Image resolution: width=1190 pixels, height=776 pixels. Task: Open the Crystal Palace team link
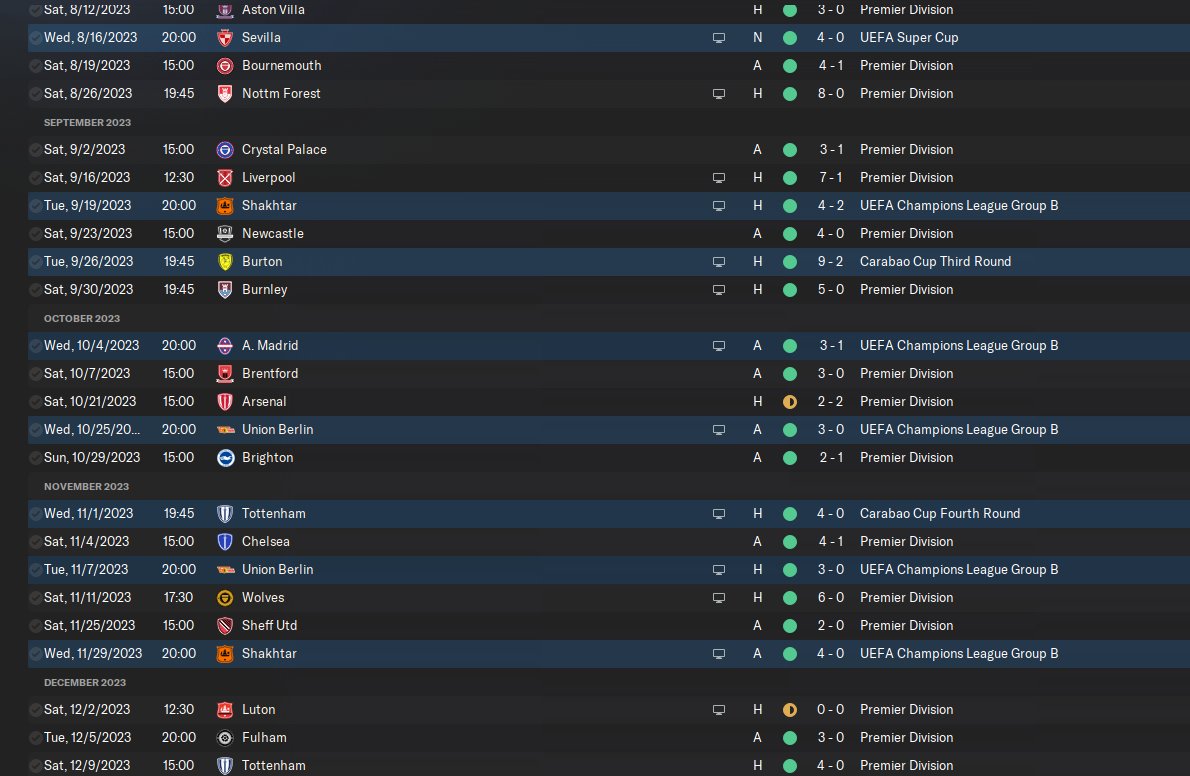coord(284,150)
